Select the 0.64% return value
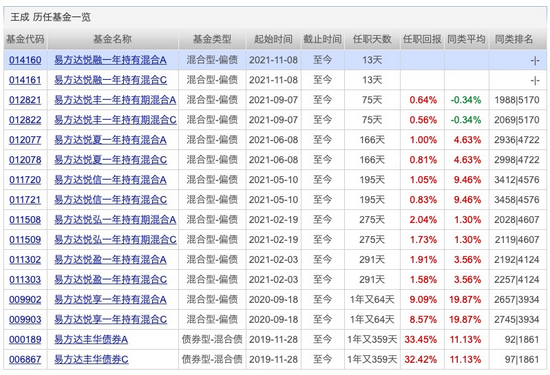The width and height of the screenshot is (550, 375). [423, 100]
